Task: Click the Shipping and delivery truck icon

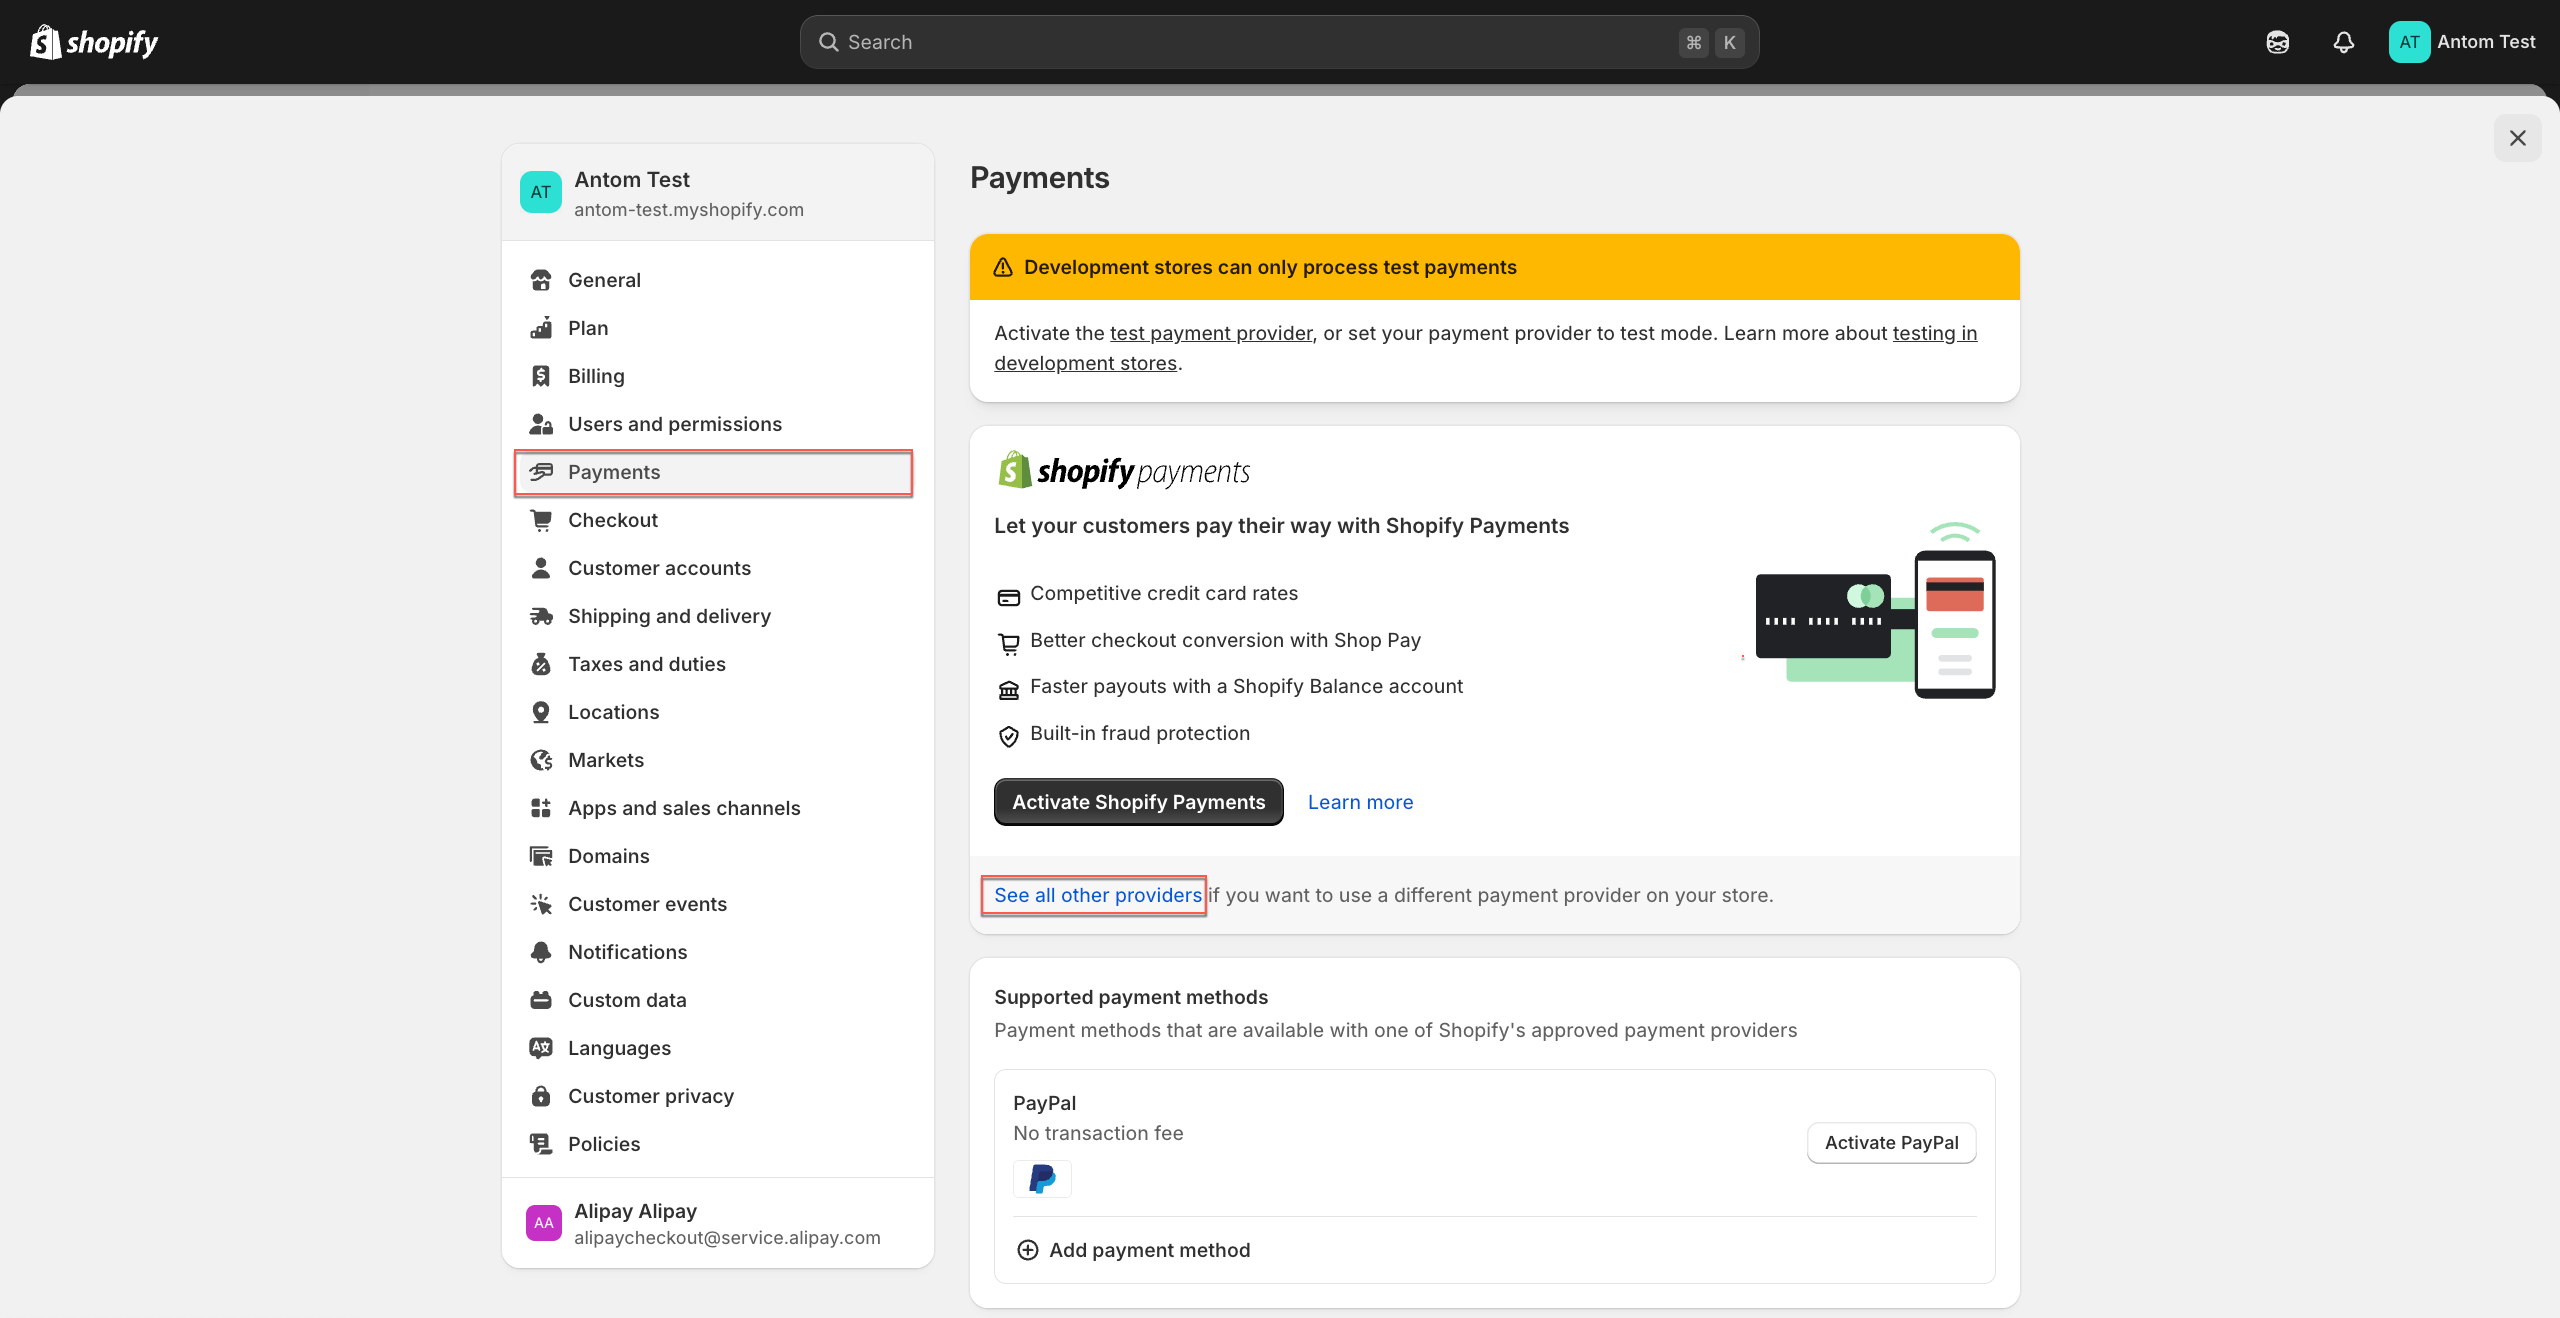Action: pyautogui.click(x=541, y=616)
